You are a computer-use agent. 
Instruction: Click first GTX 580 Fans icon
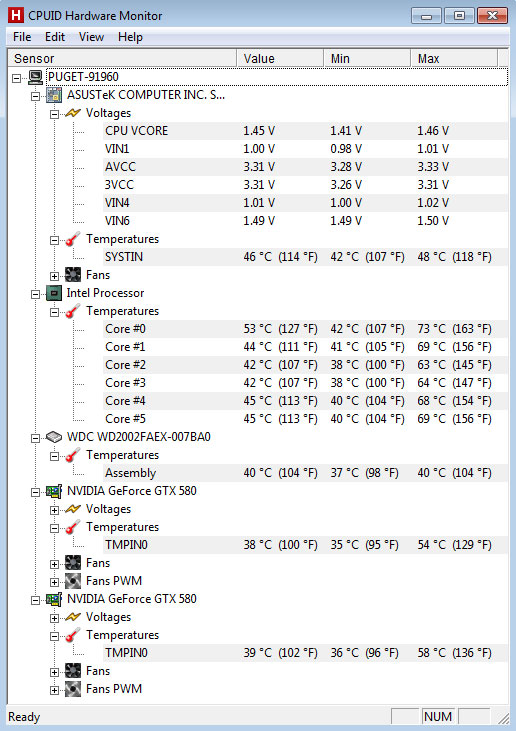pos(73,563)
